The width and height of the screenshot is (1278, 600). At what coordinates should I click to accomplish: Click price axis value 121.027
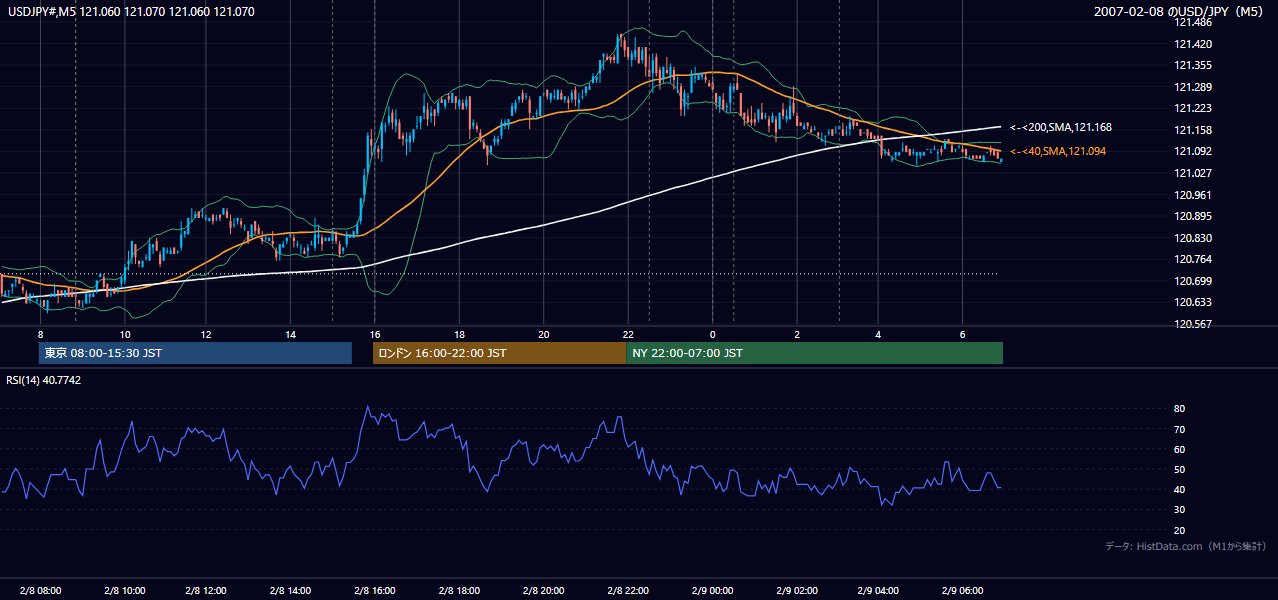click(x=1191, y=173)
